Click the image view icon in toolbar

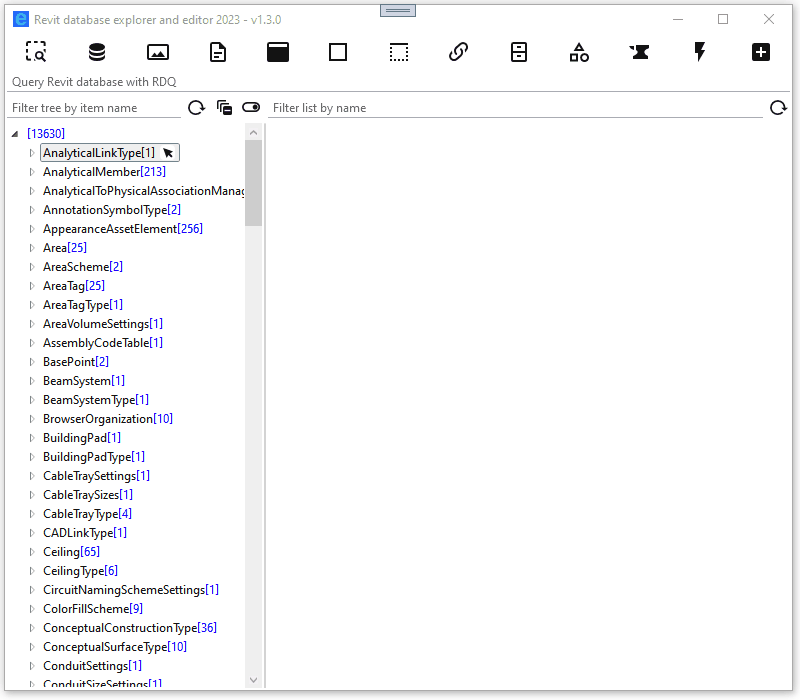pyautogui.click(x=158, y=52)
